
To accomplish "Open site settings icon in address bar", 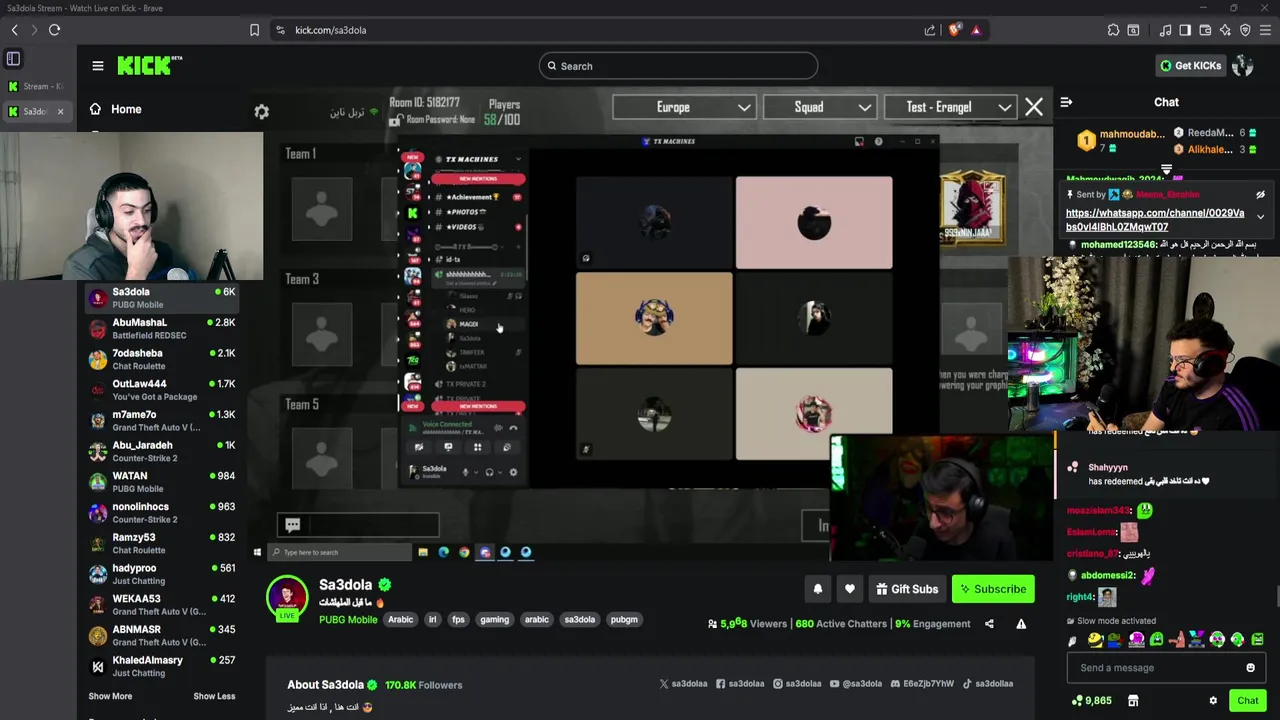I will click(280, 30).
